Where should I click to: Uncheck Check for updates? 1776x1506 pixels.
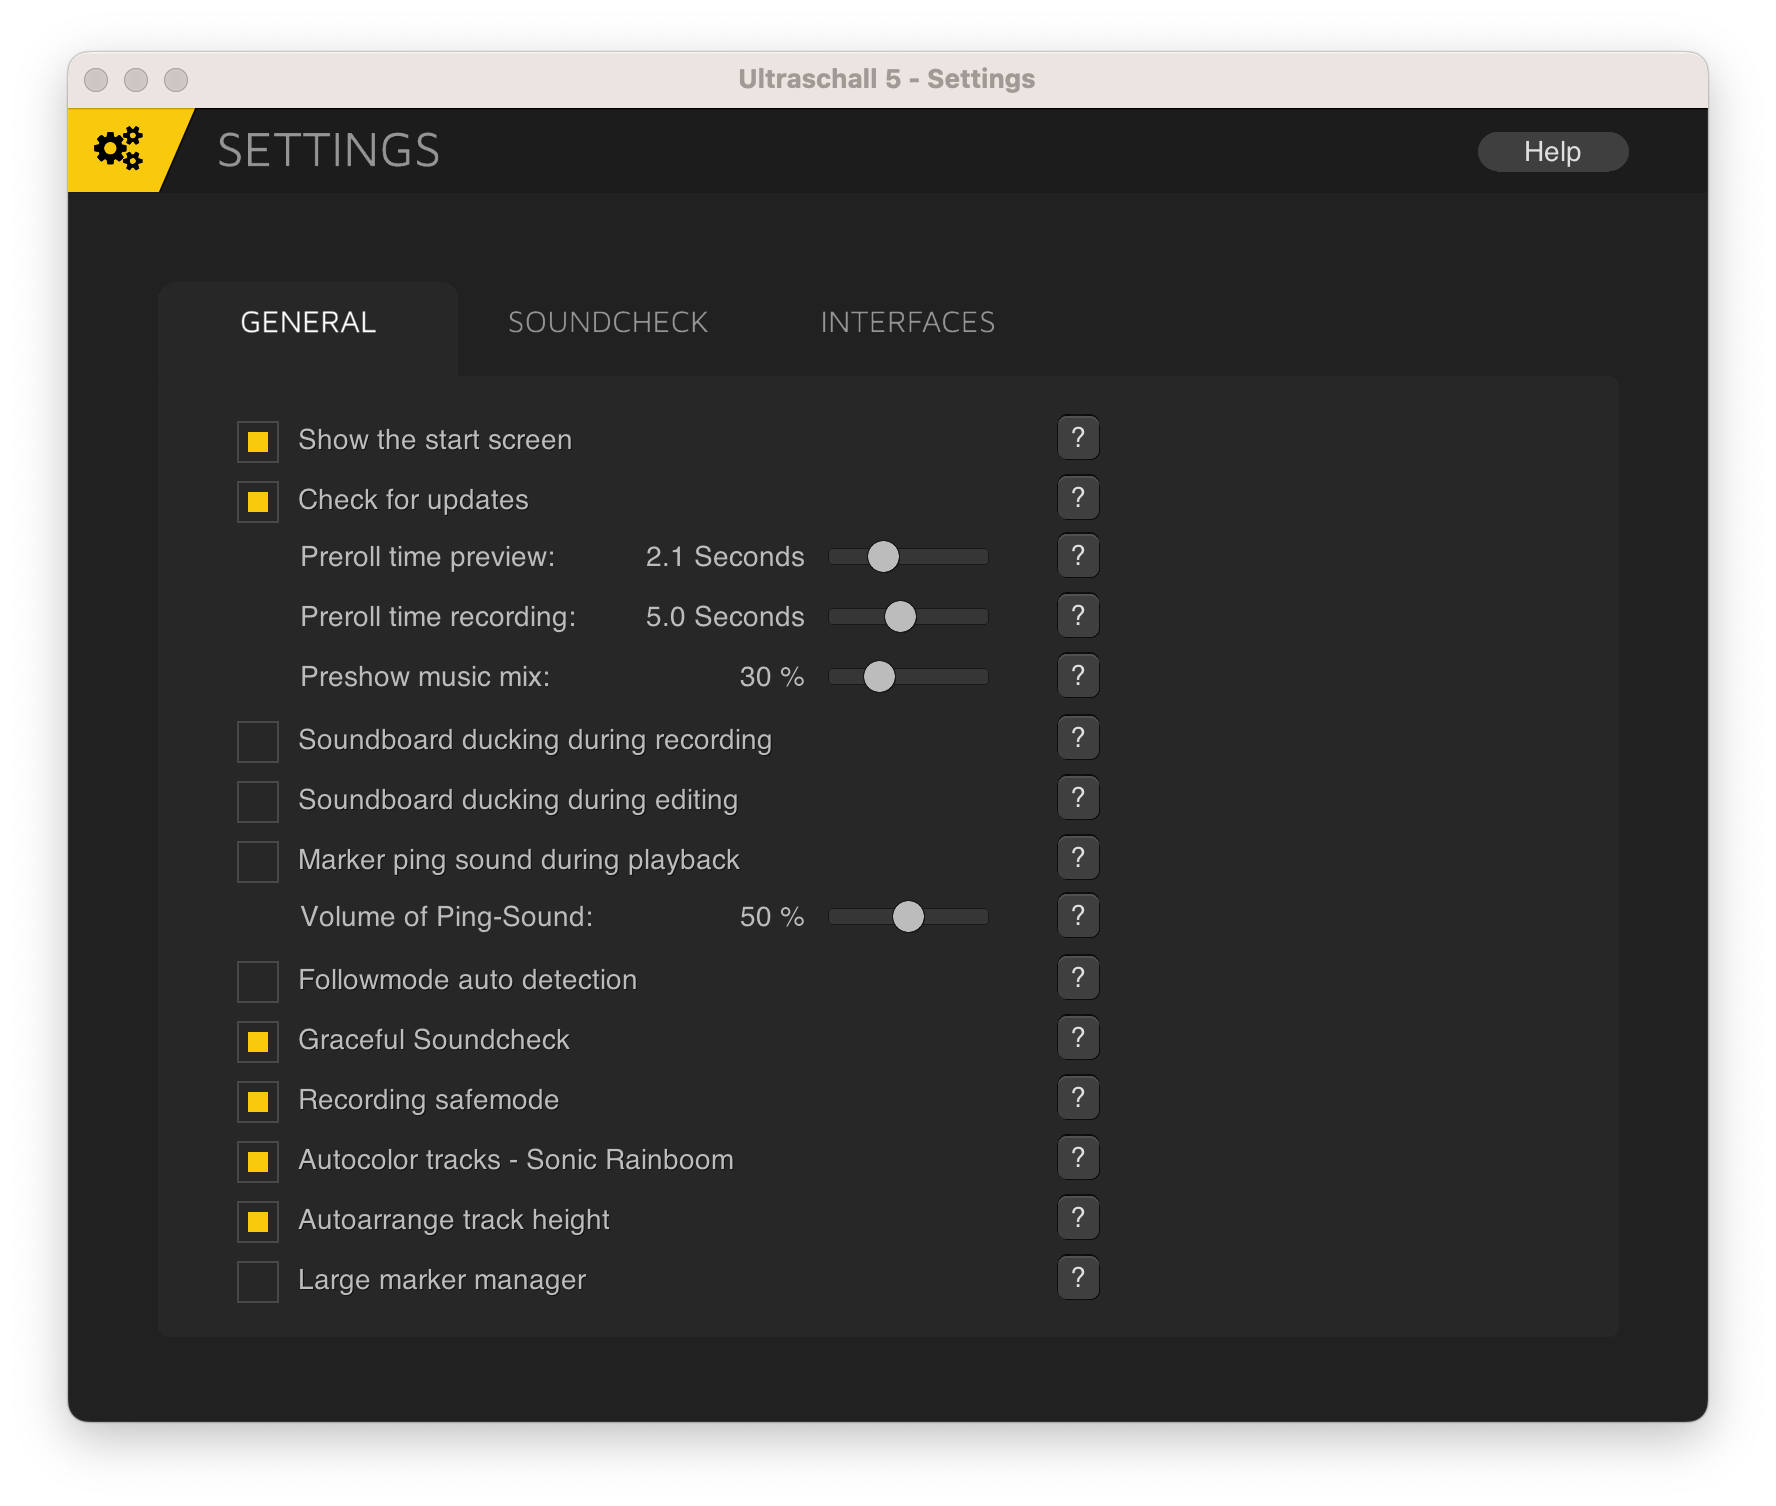[258, 502]
